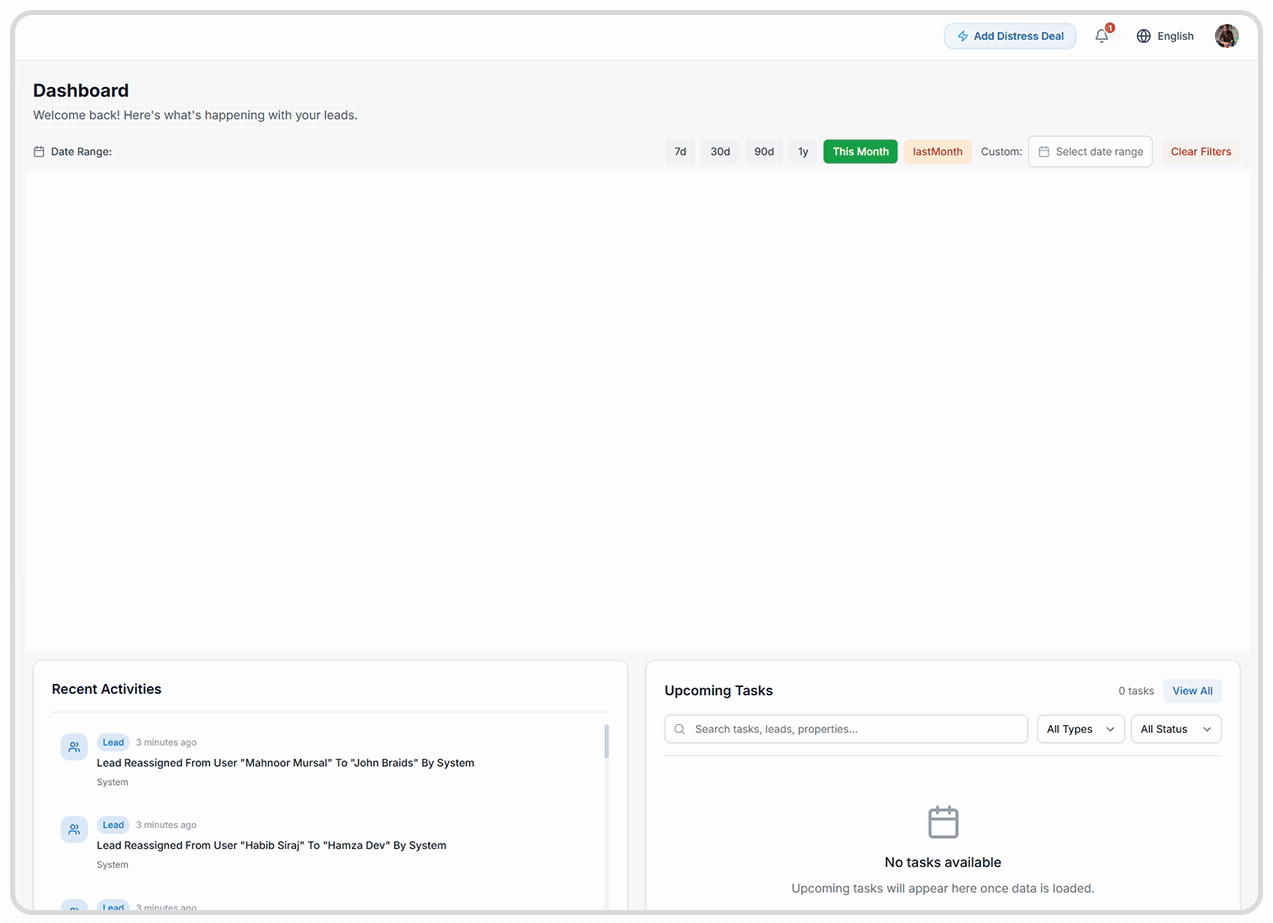Click the calendar icon inside the date range picker

tap(1044, 152)
